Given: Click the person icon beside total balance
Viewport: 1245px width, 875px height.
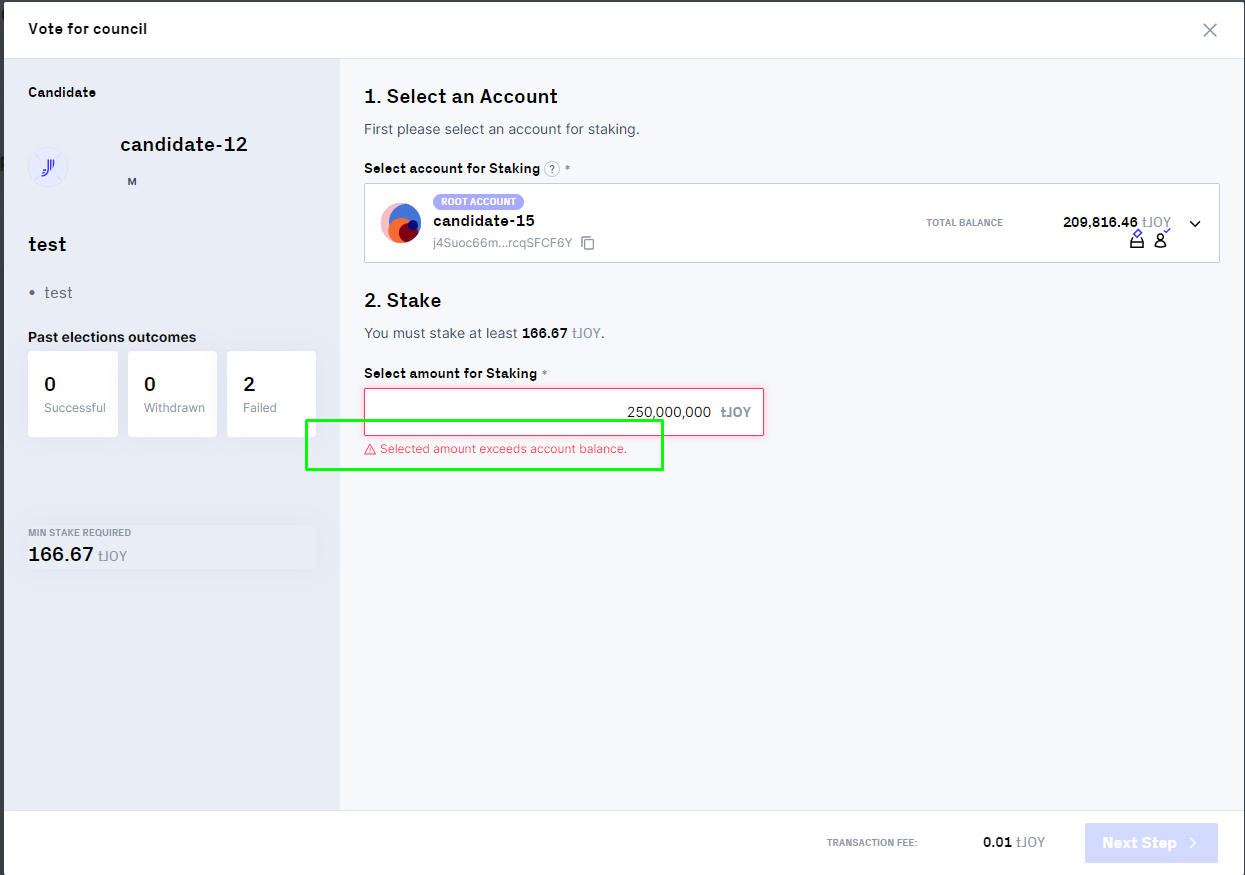Looking at the screenshot, I should [1160, 240].
